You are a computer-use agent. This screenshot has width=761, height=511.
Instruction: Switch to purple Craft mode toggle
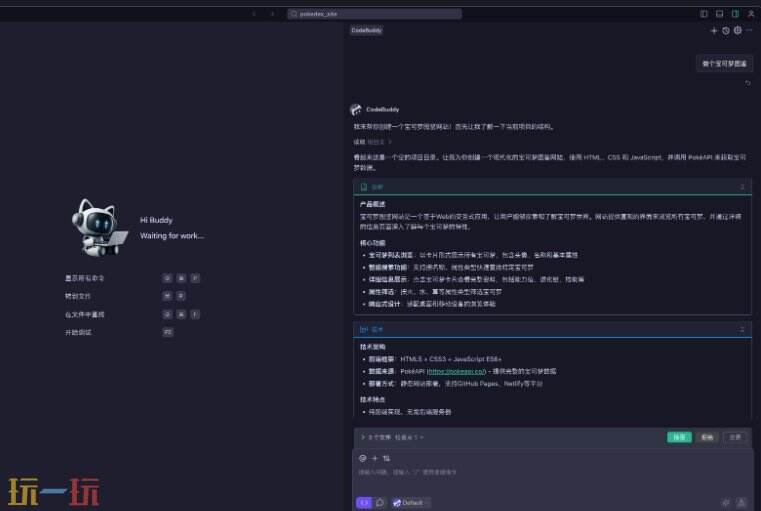(364, 503)
